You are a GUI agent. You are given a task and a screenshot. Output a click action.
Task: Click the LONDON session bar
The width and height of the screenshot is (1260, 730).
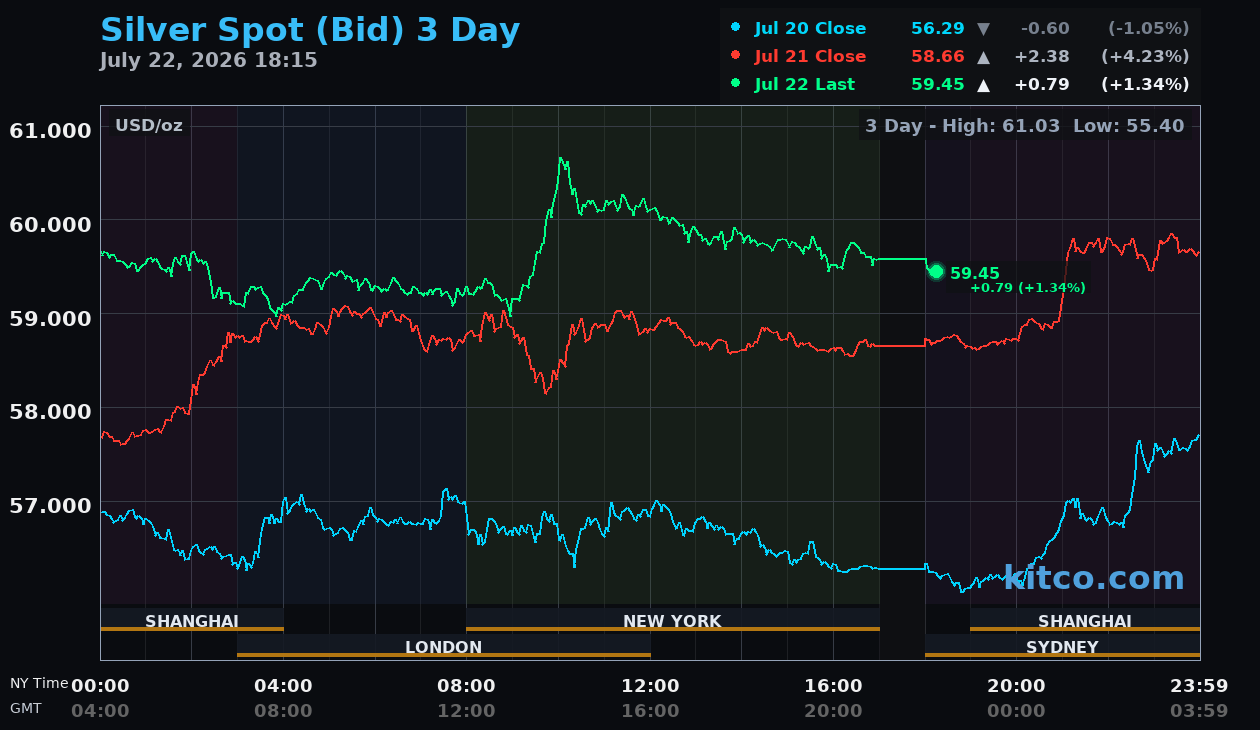(x=444, y=646)
